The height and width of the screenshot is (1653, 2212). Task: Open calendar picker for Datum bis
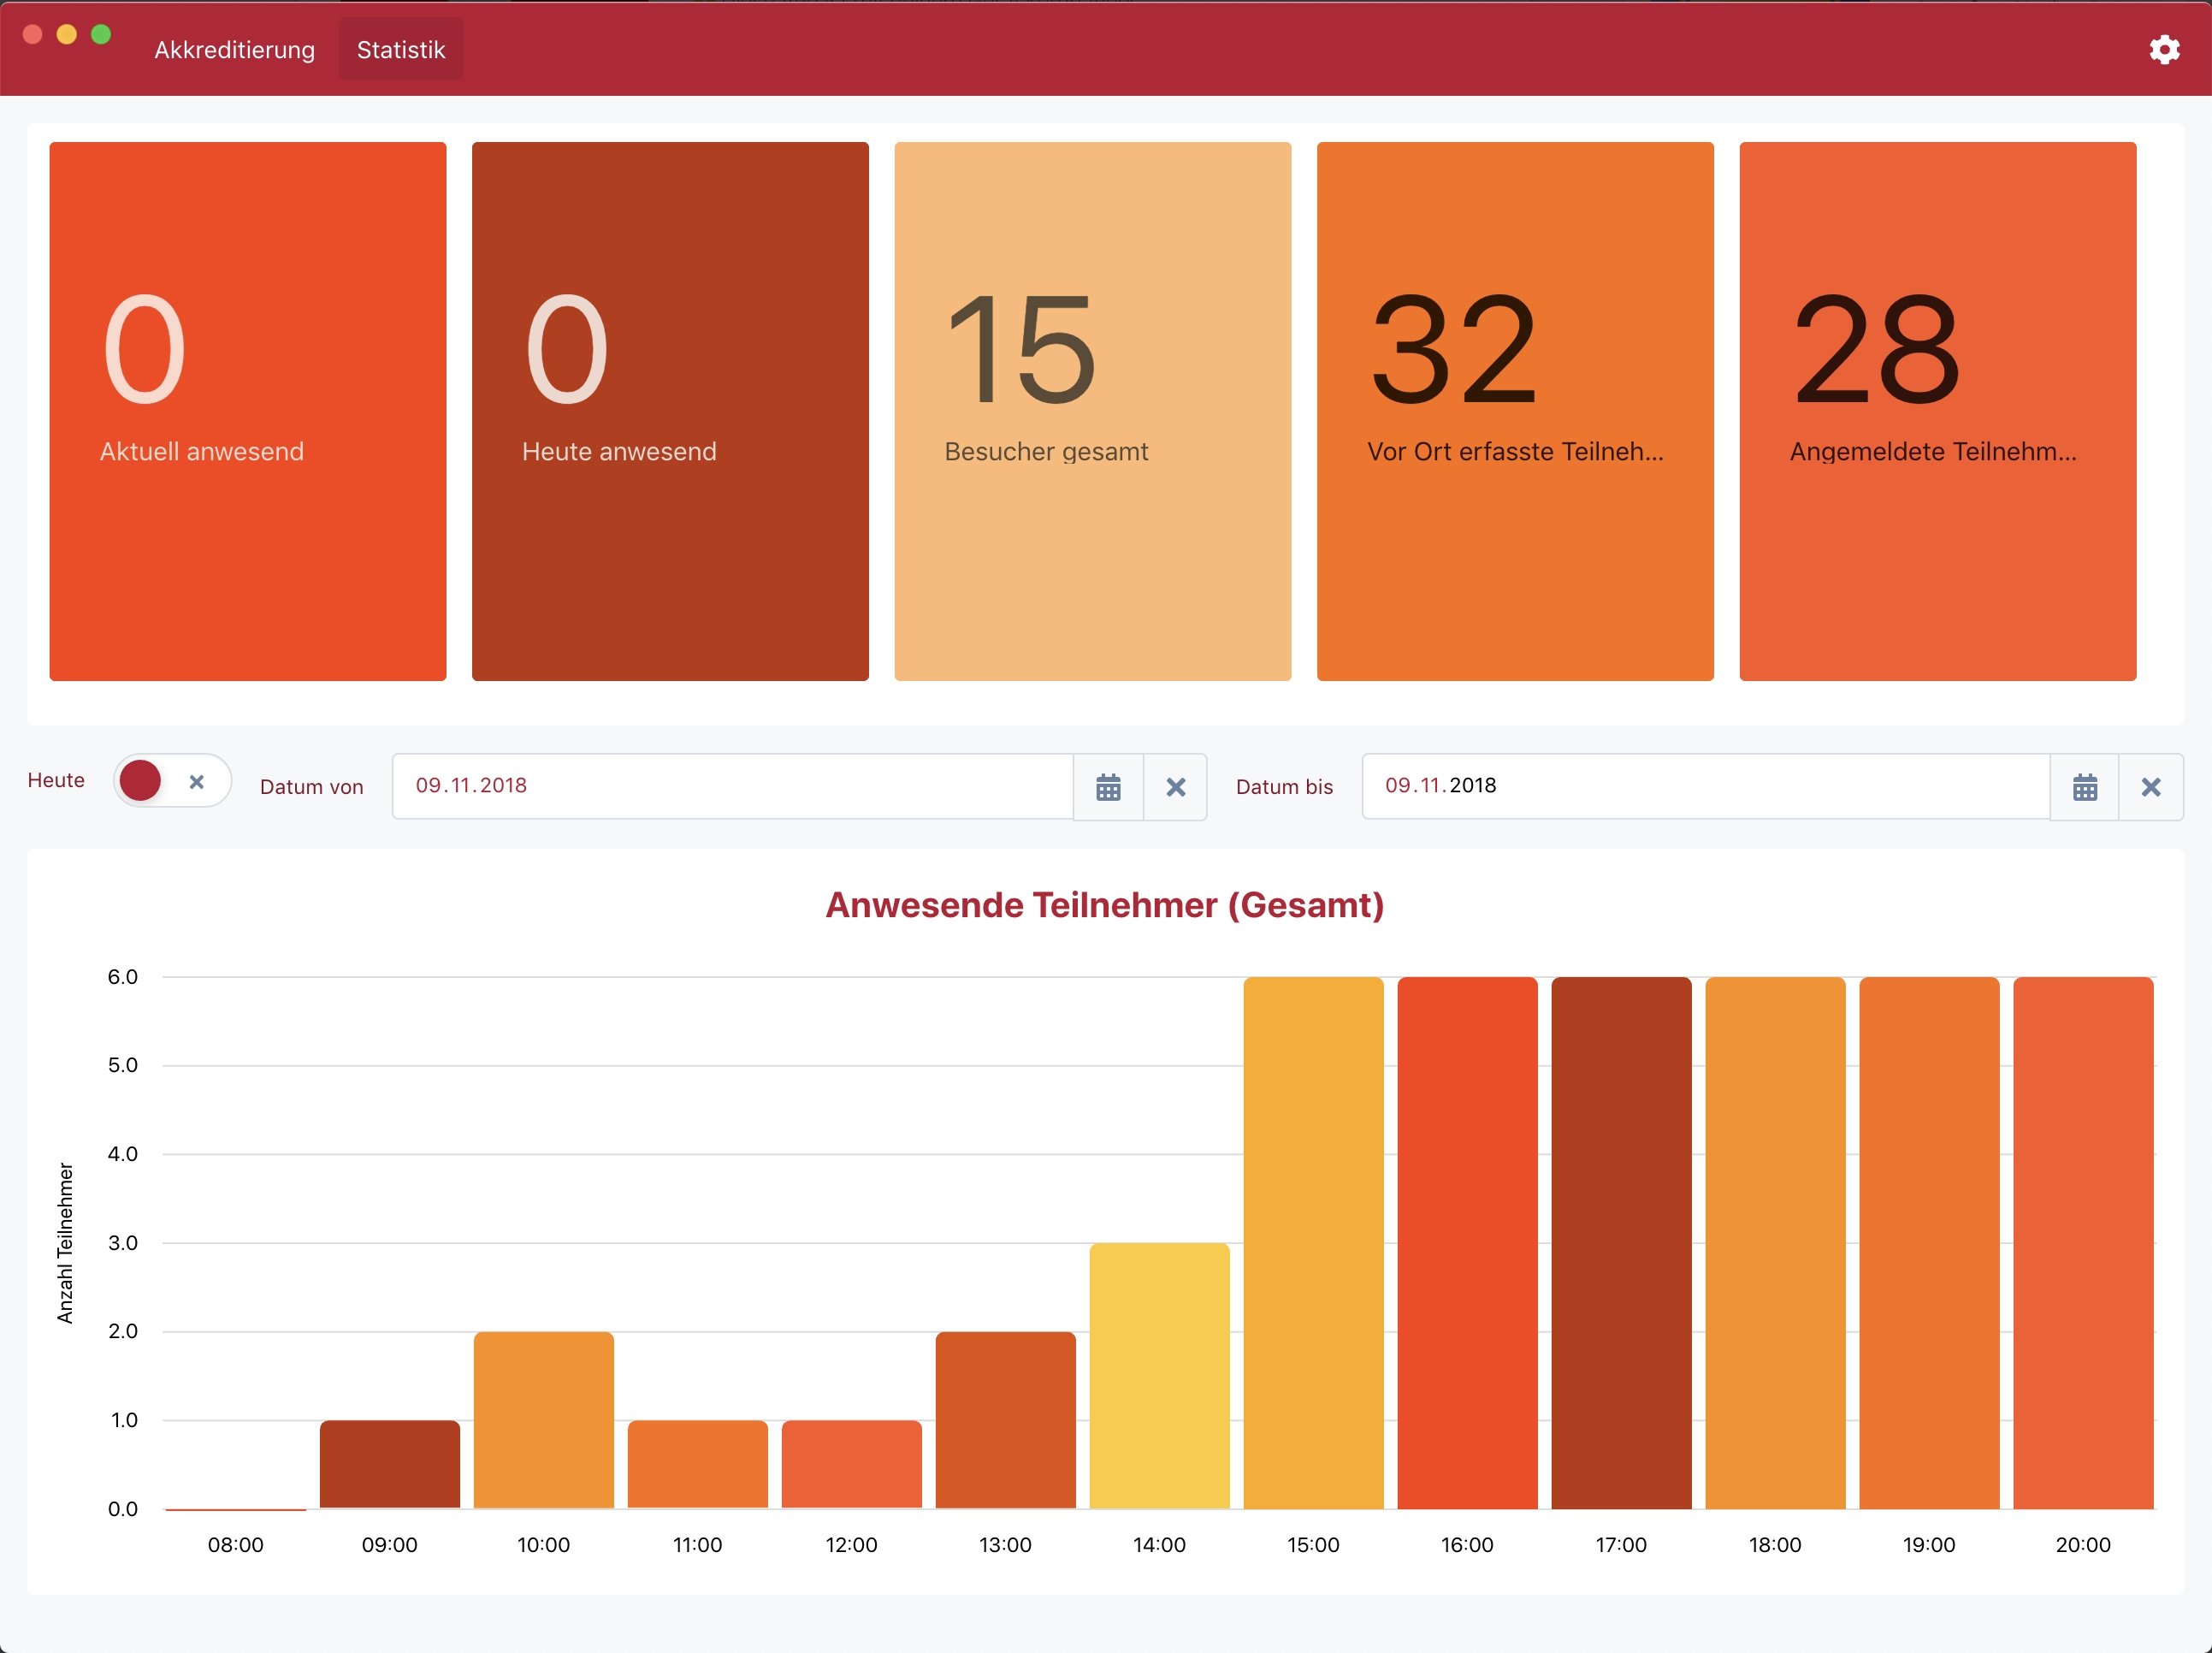click(2084, 787)
